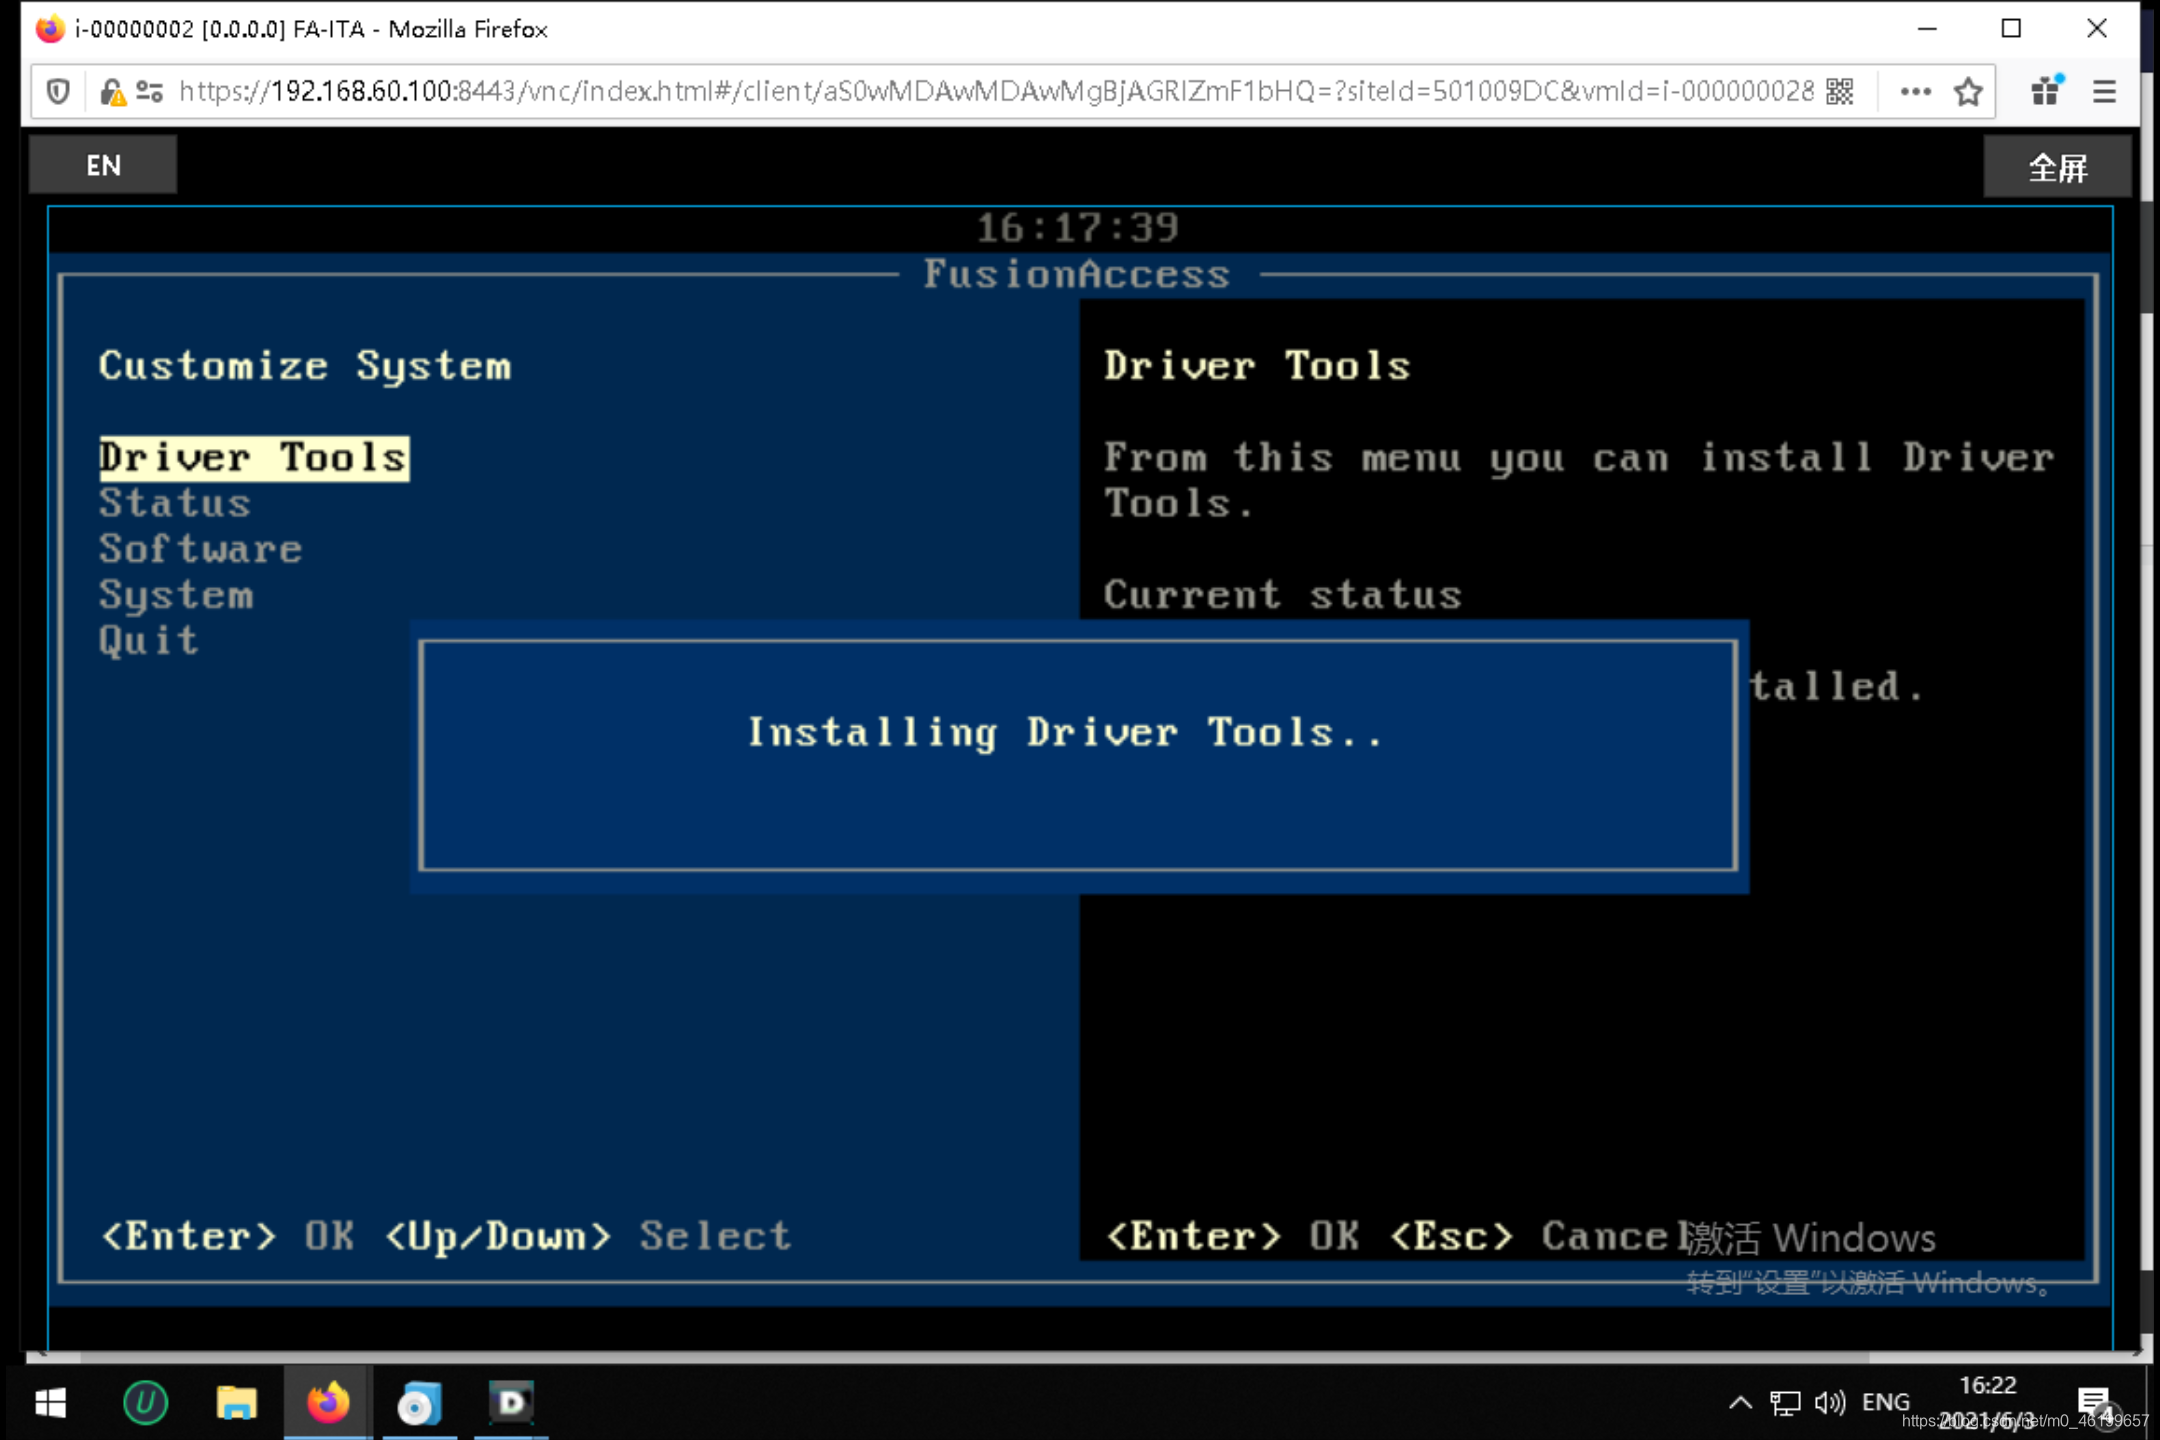
Task: Show hidden tray icons chevron
Action: (1740, 1402)
